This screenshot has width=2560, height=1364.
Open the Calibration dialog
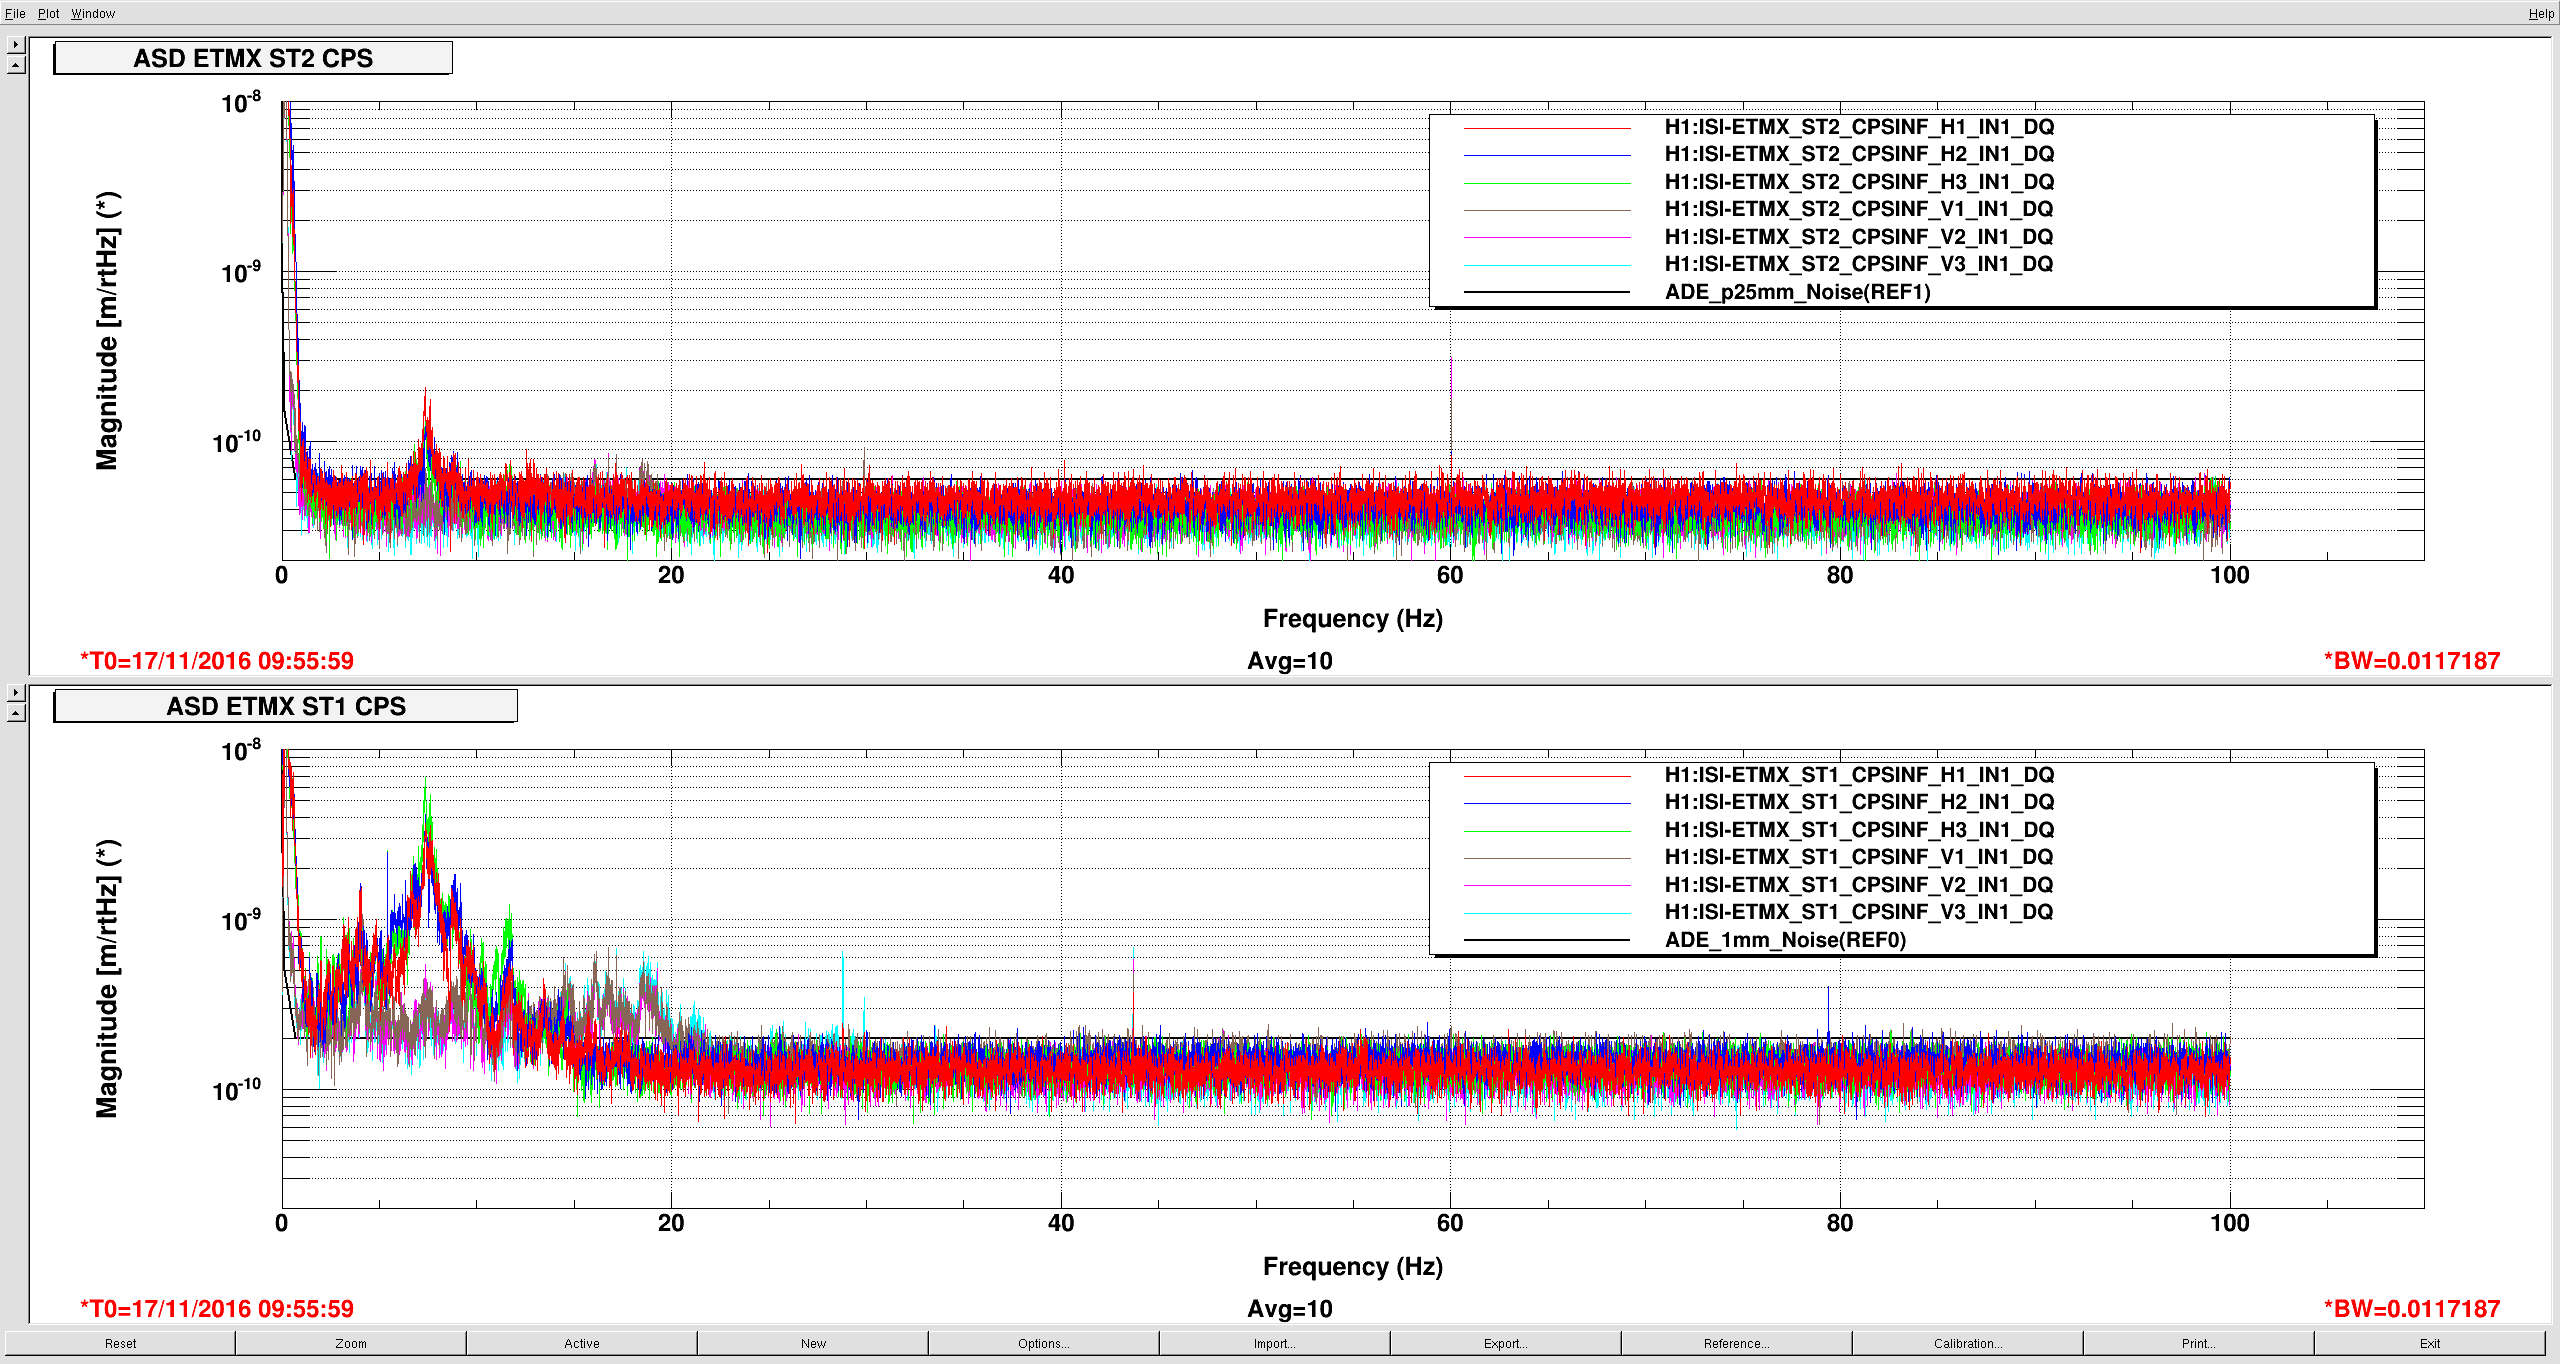pos(1968,1343)
